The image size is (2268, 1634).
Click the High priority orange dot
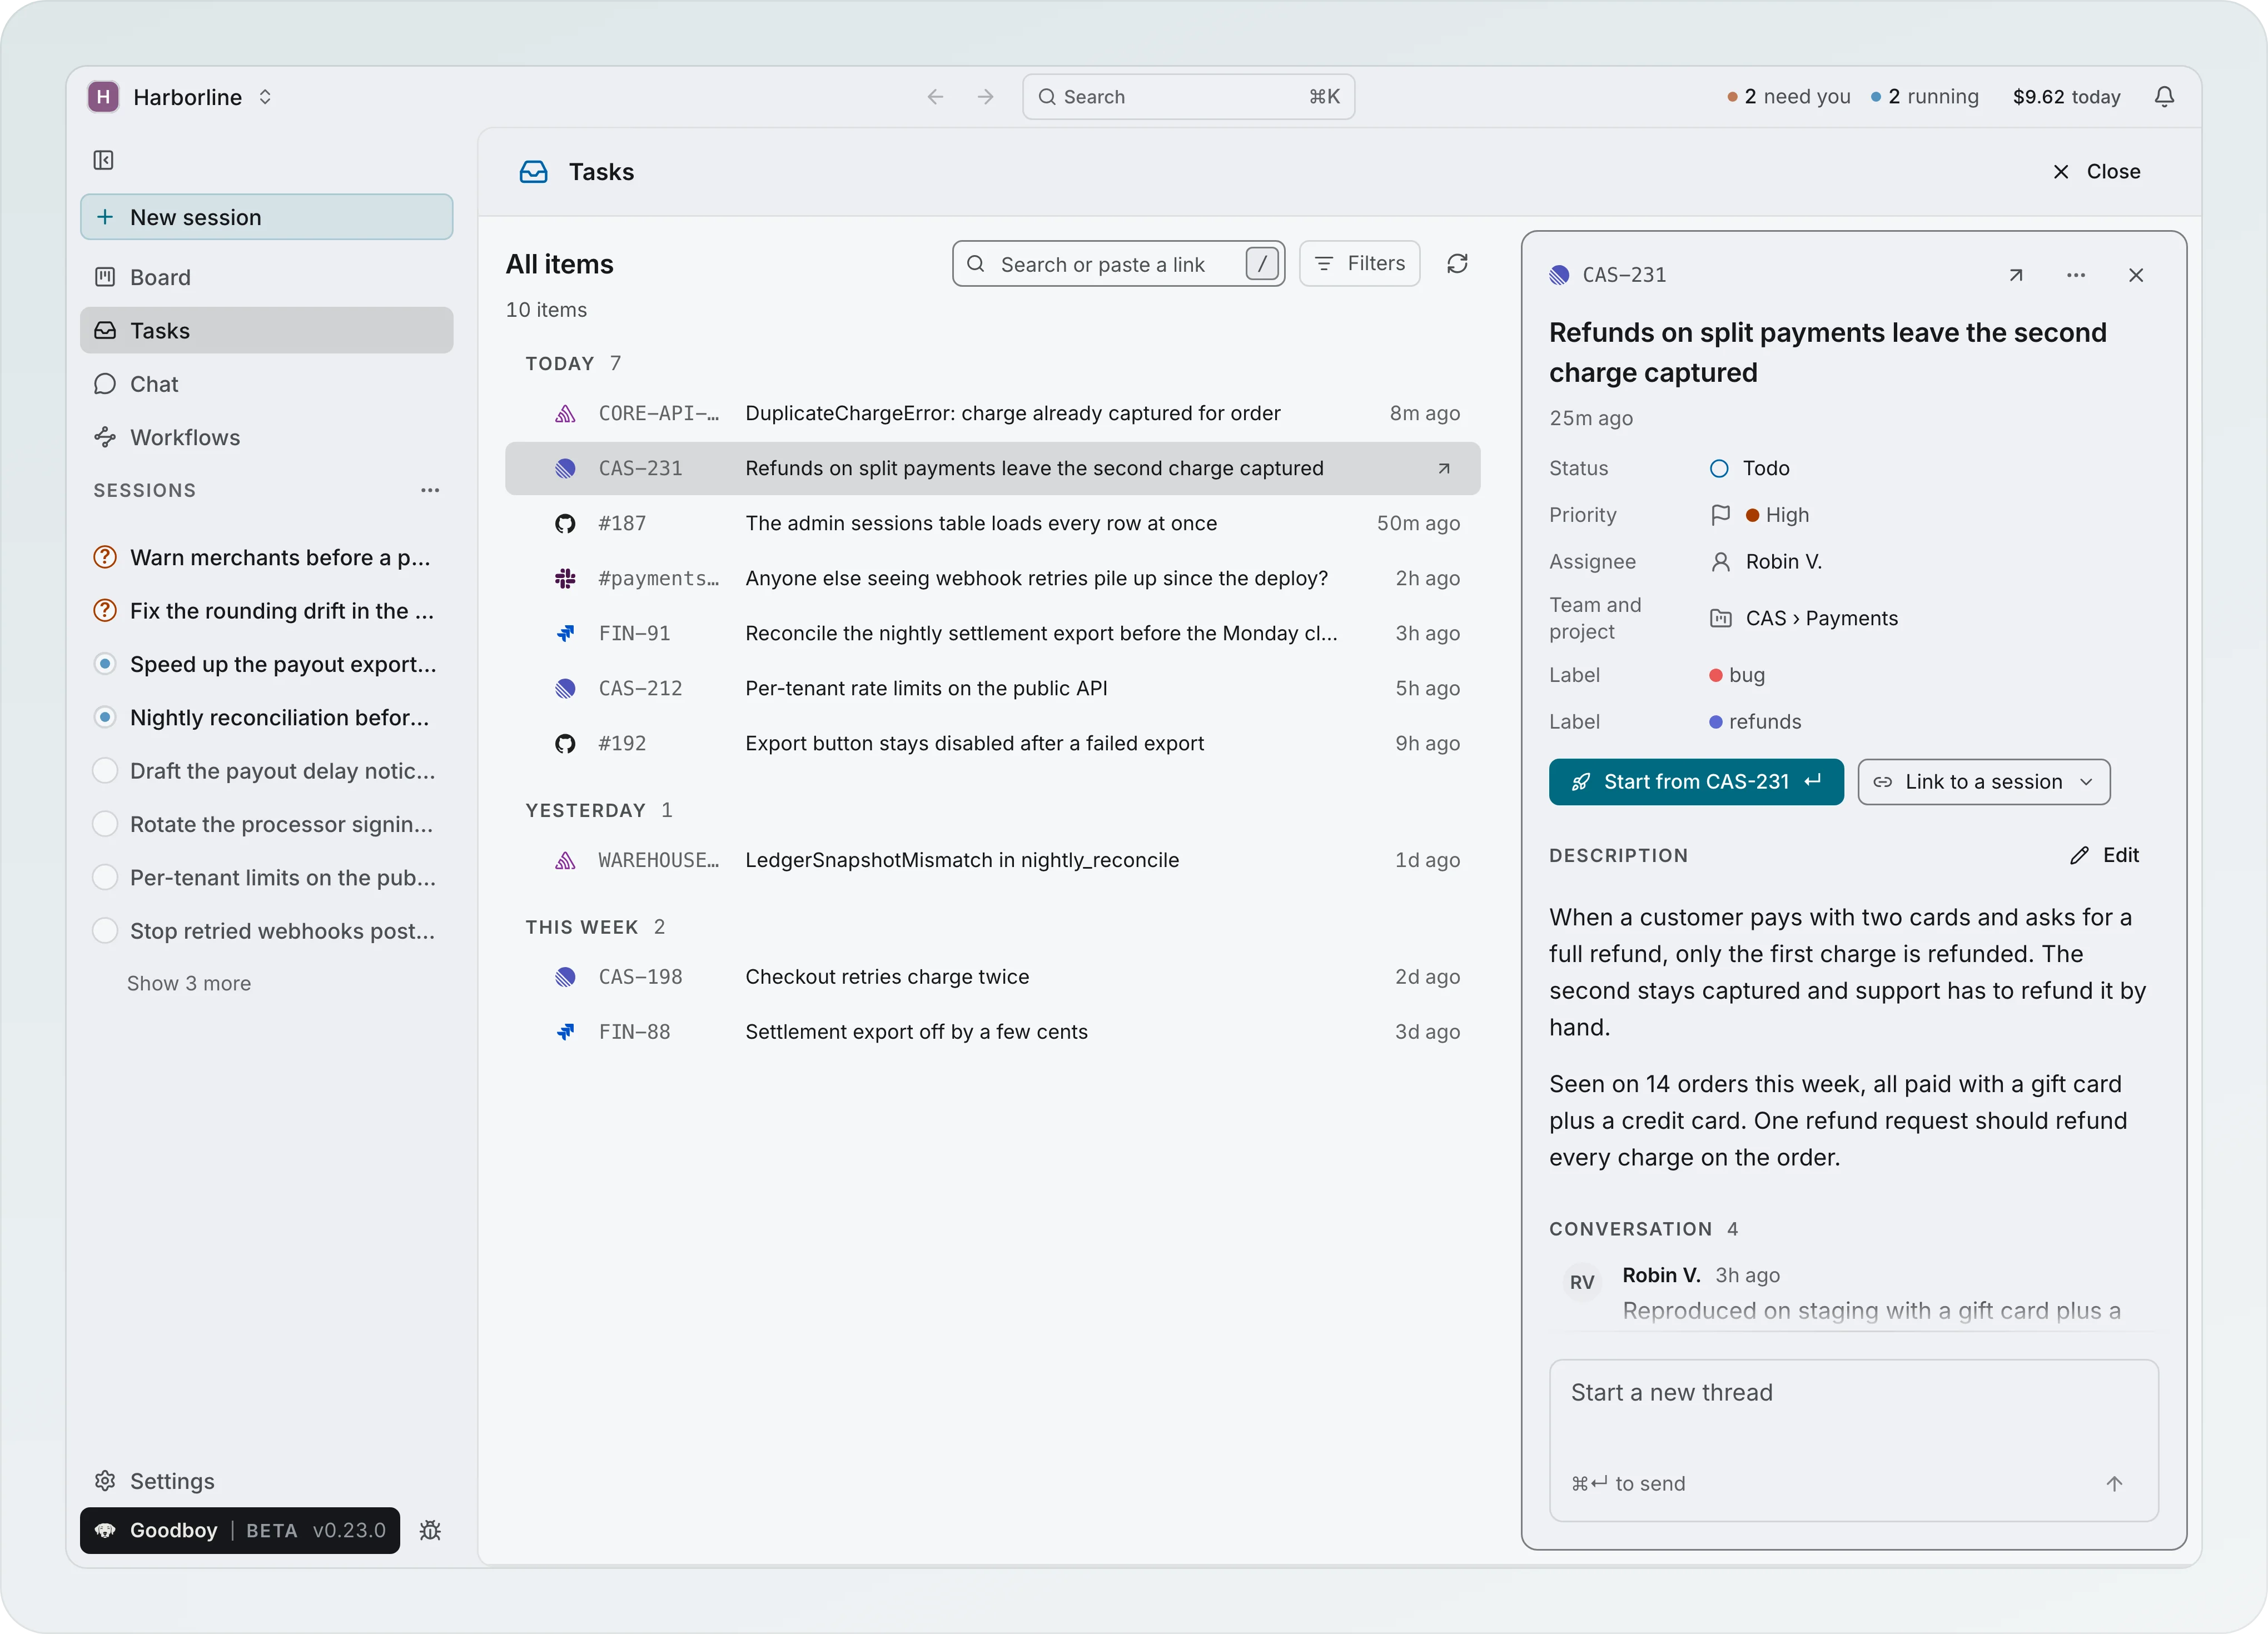(x=1752, y=515)
